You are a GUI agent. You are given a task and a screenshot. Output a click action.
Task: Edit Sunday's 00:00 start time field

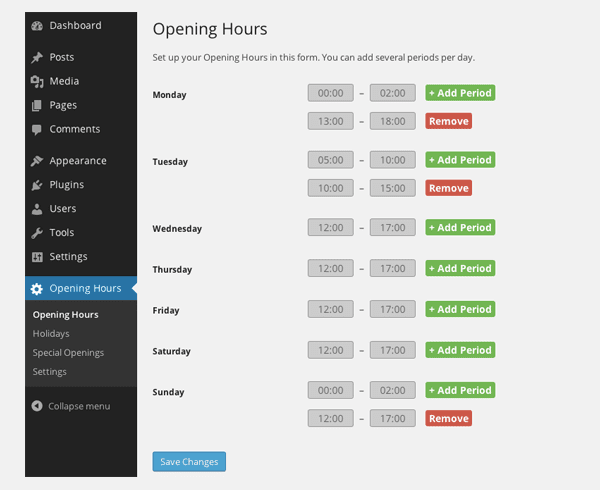point(331,391)
